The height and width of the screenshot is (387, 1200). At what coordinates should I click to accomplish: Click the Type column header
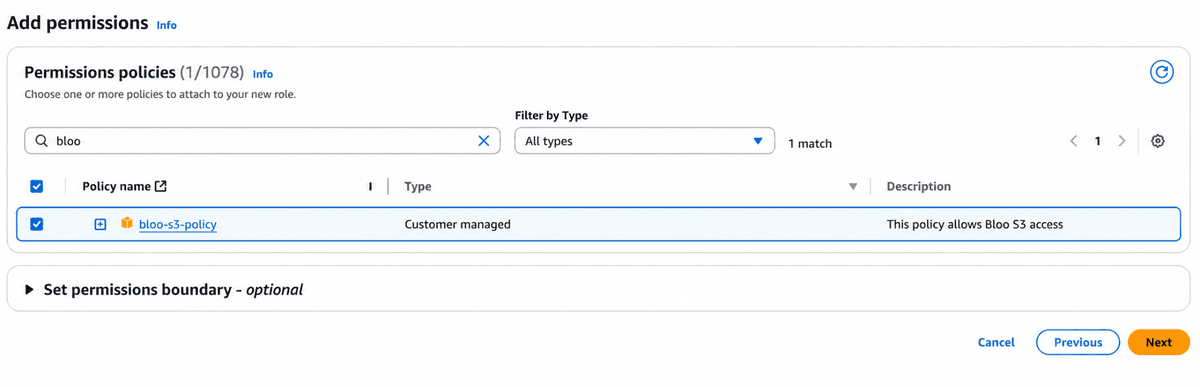[x=418, y=186]
